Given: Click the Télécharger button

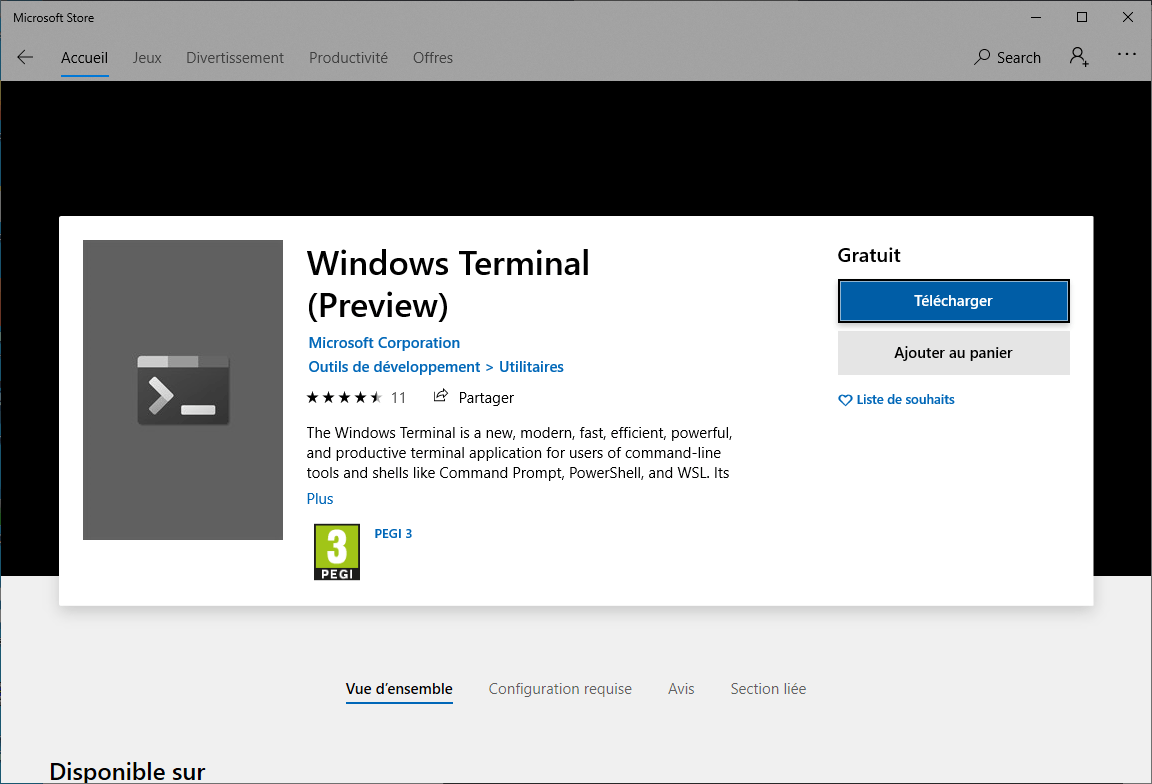Looking at the screenshot, I should (954, 301).
